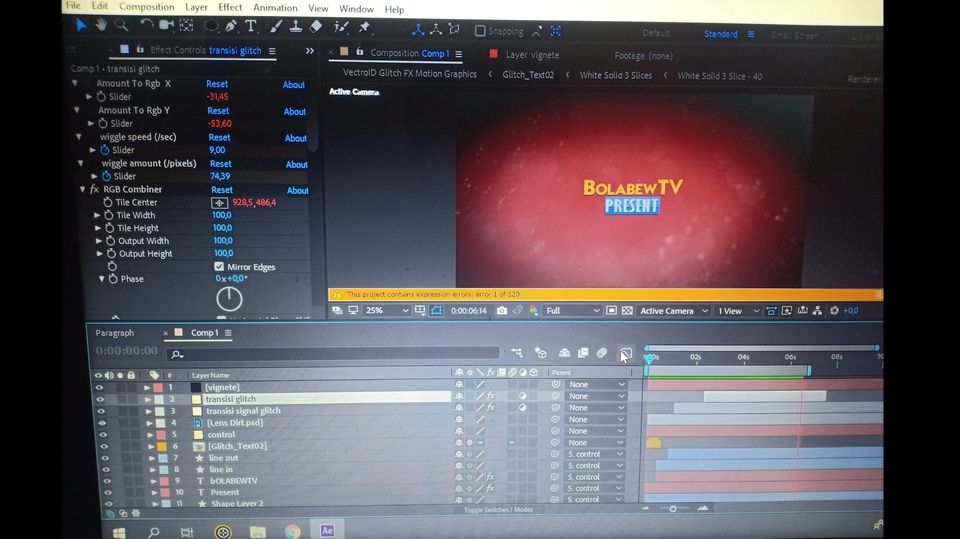Reset the RGB Combiner effect
The width and height of the screenshot is (960, 539).
(222, 190)
